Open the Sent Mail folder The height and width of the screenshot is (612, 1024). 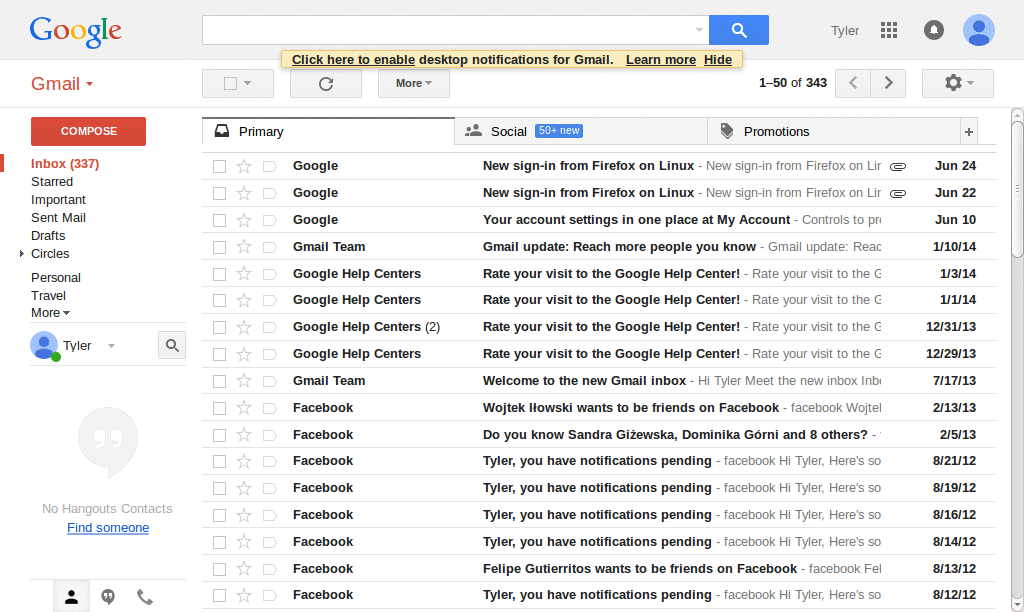pos(58,217)
